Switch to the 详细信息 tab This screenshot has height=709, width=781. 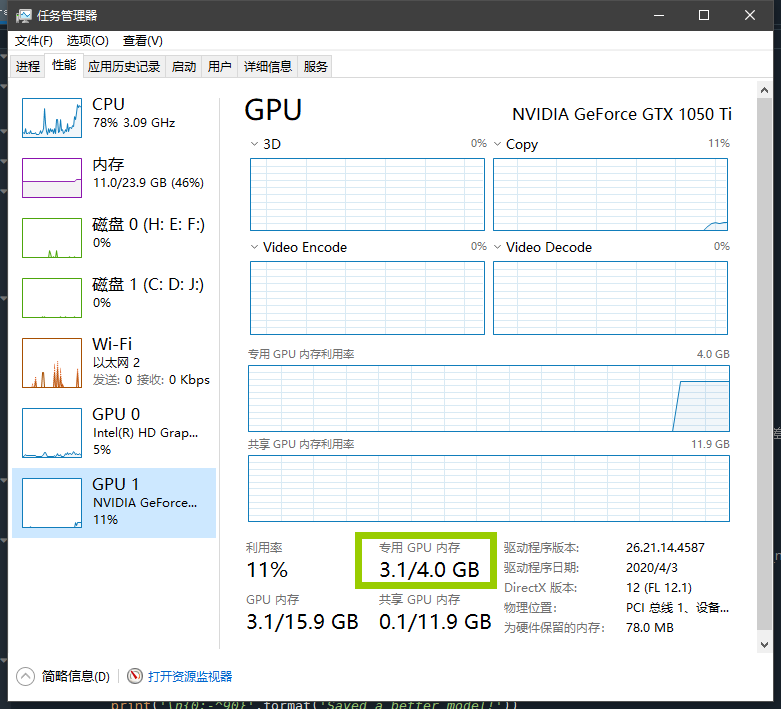click(x=267, y=66)
